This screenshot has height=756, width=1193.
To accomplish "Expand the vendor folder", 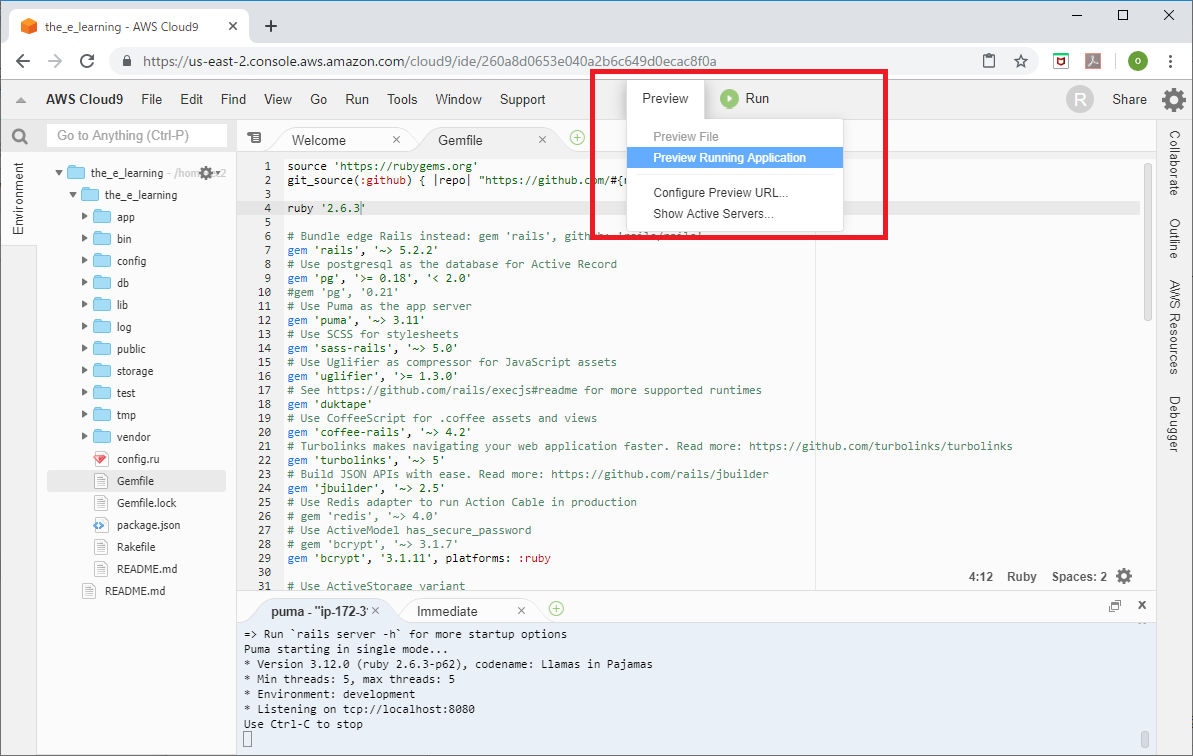I will tap(84, 437).
